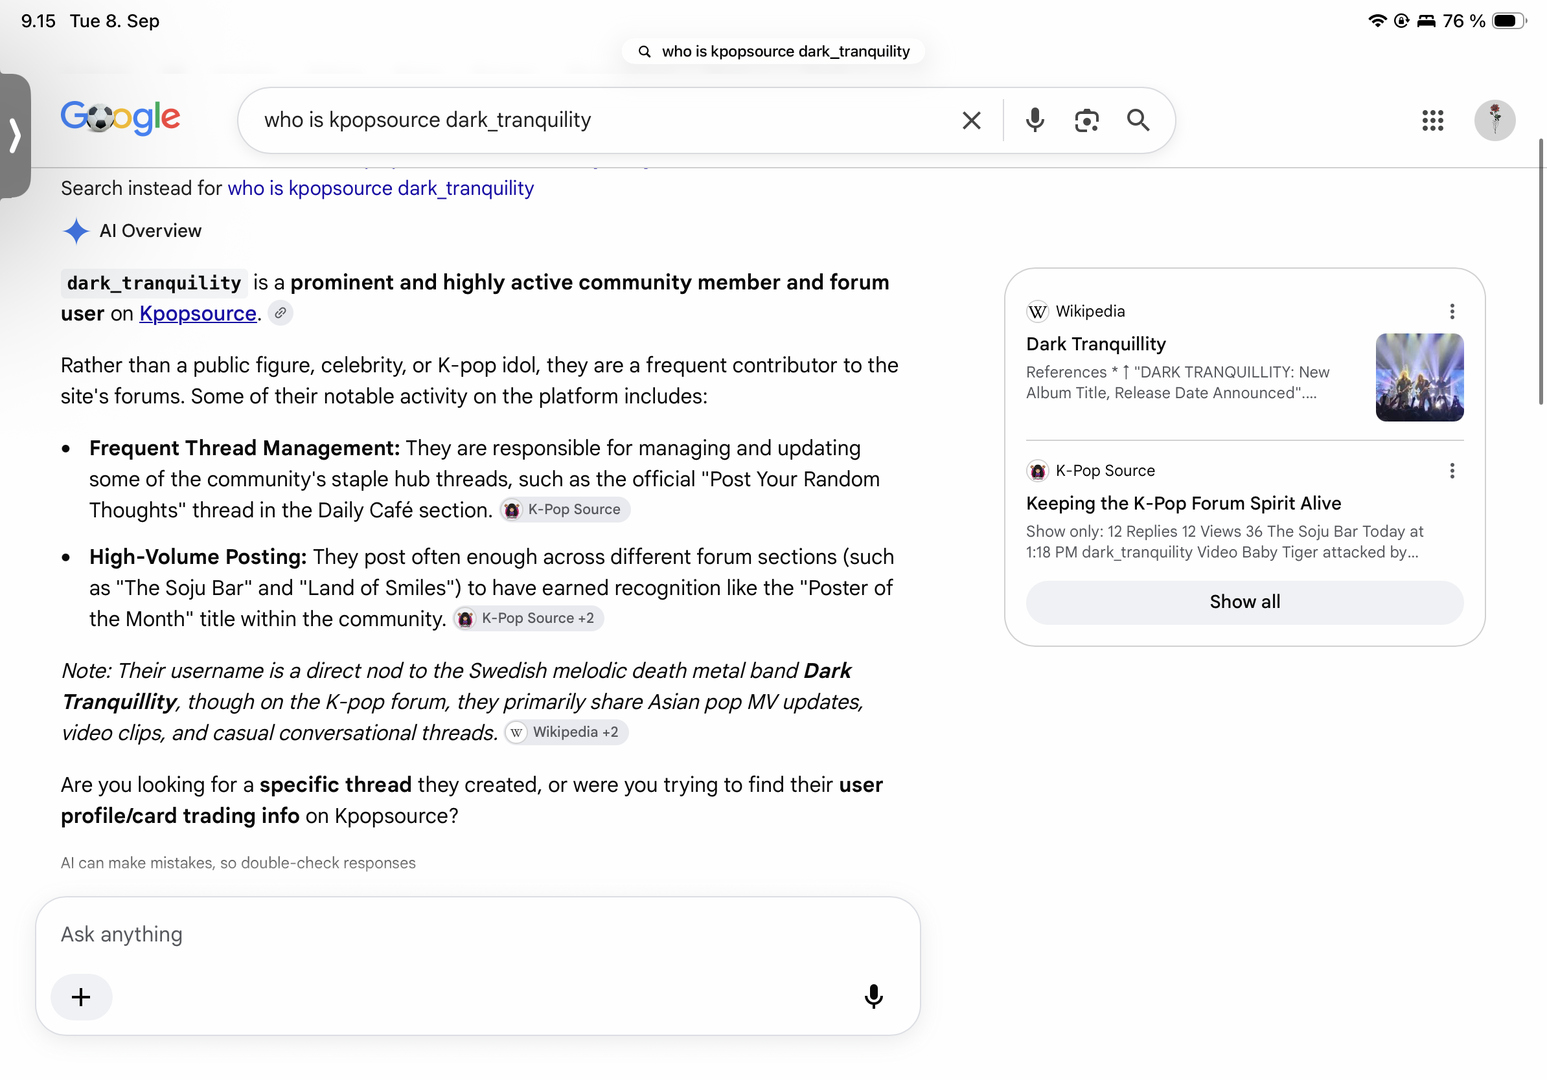Screen dimensions: 1547x1080
Task: Open K-Pop Source citation chip after Daily Café
Action: [565, 510]
